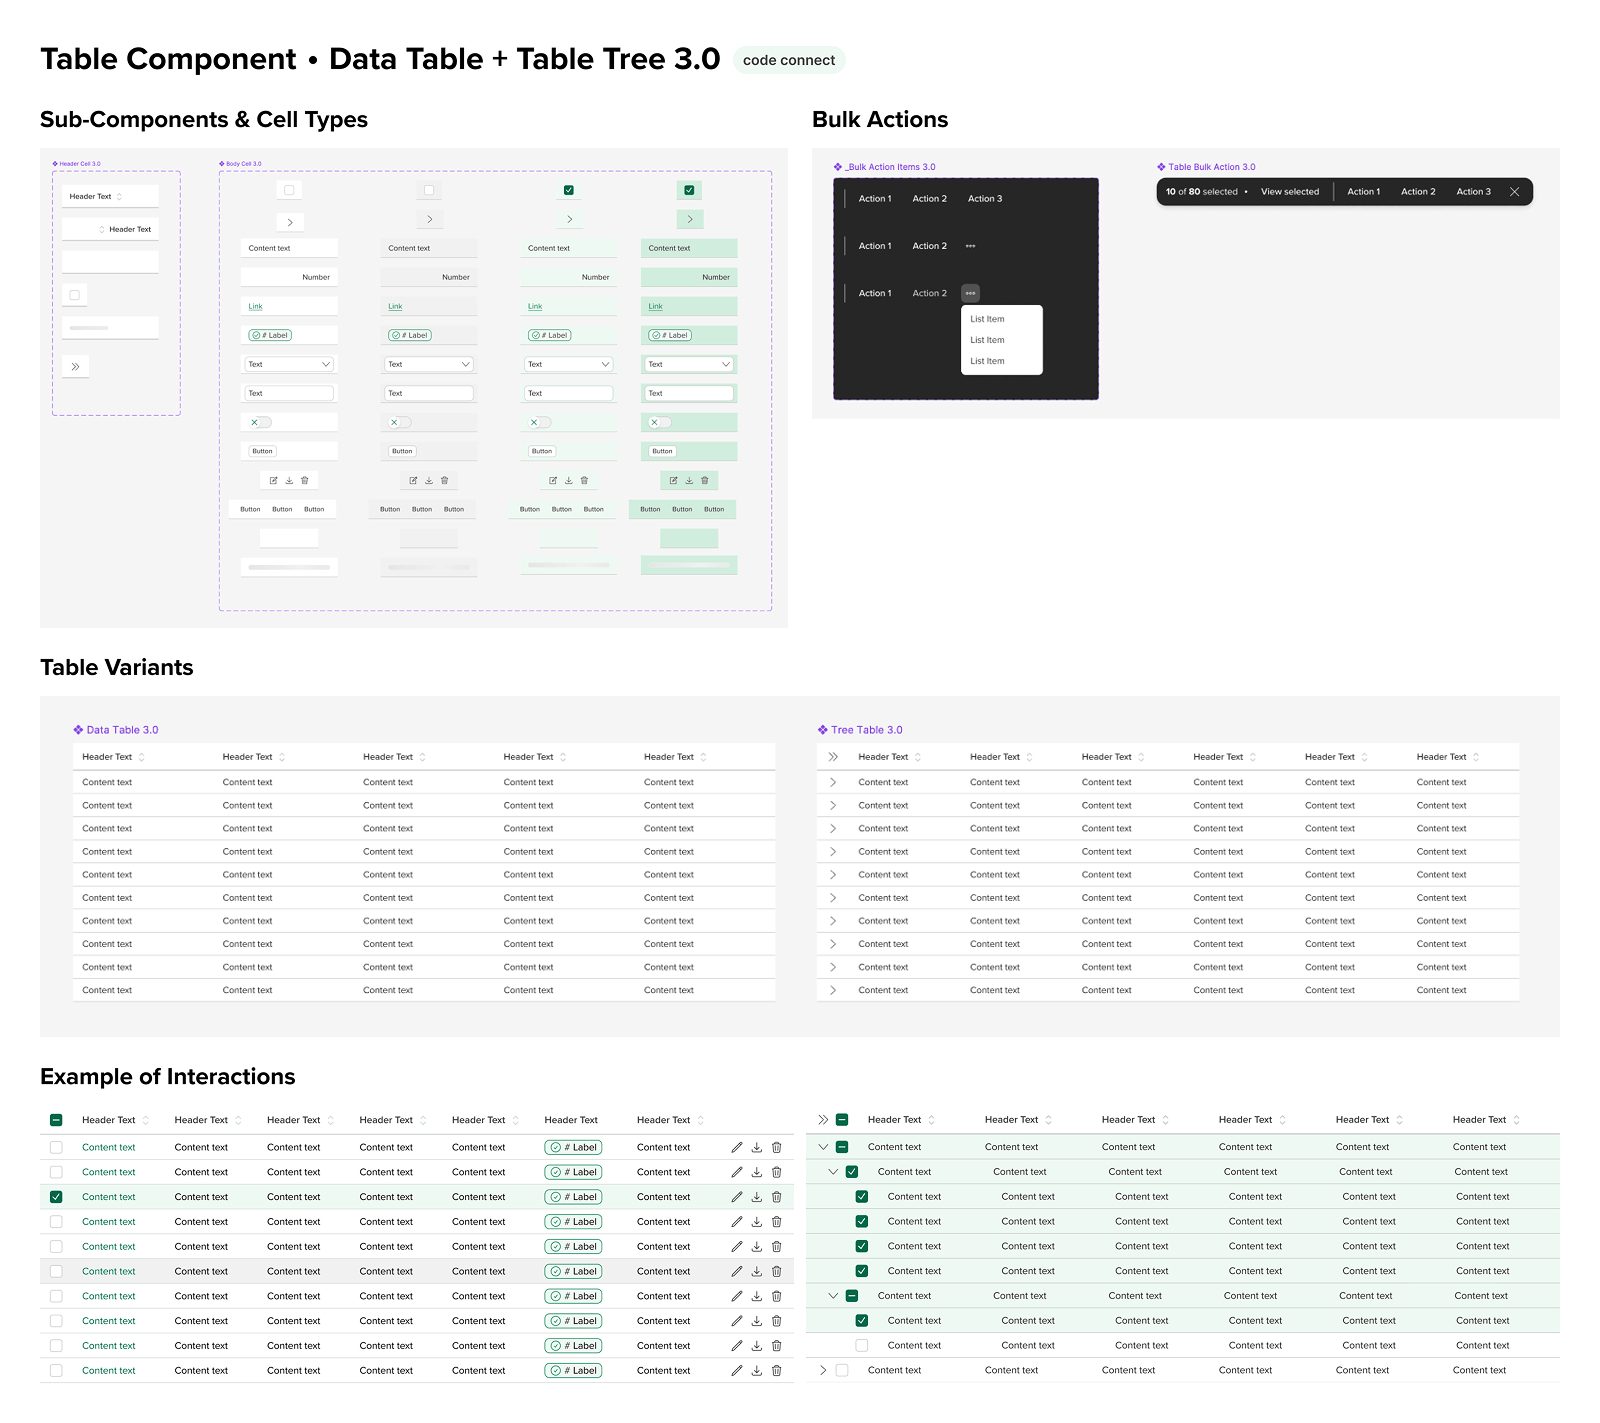Check the unchecked checkbox cell in Body Cell 3.0

coord(289,189)
